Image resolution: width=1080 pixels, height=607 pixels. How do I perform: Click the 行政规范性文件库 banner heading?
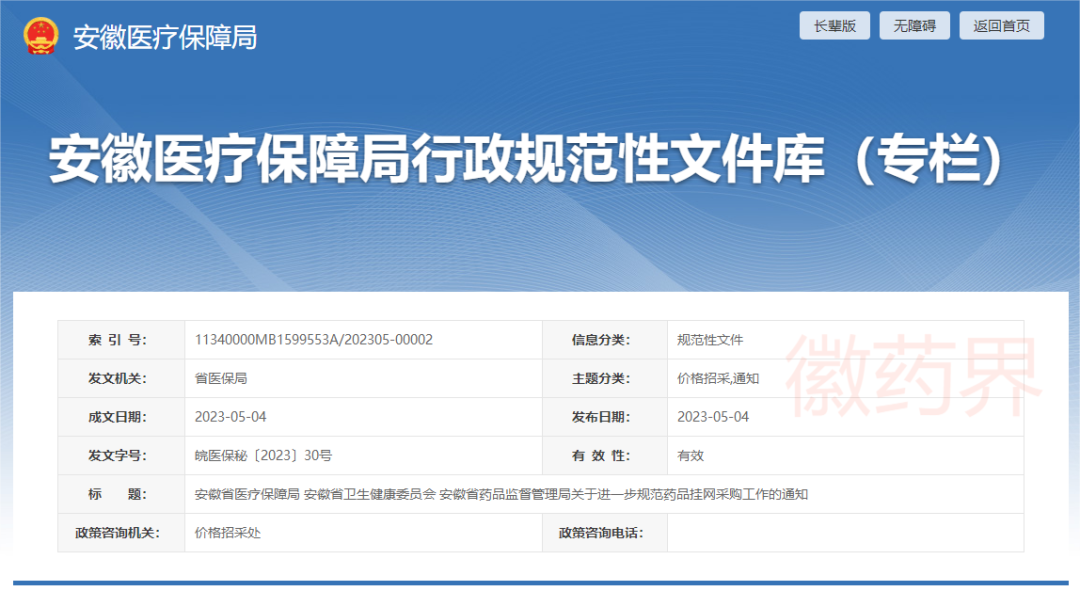tap(526, 159)
